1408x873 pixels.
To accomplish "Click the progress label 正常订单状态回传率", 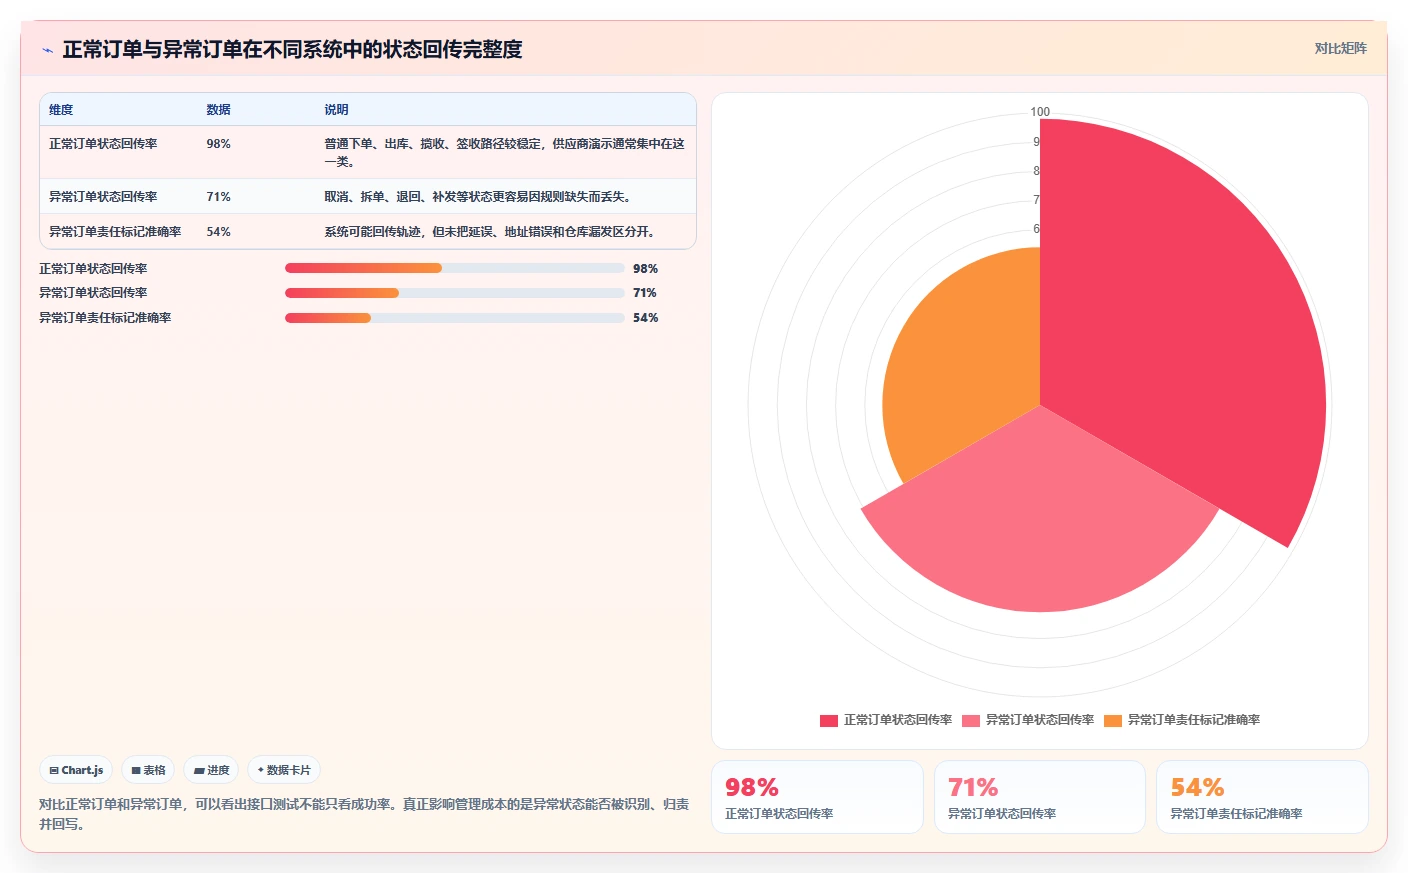I will pyautogui.click(x=93, y=269).
